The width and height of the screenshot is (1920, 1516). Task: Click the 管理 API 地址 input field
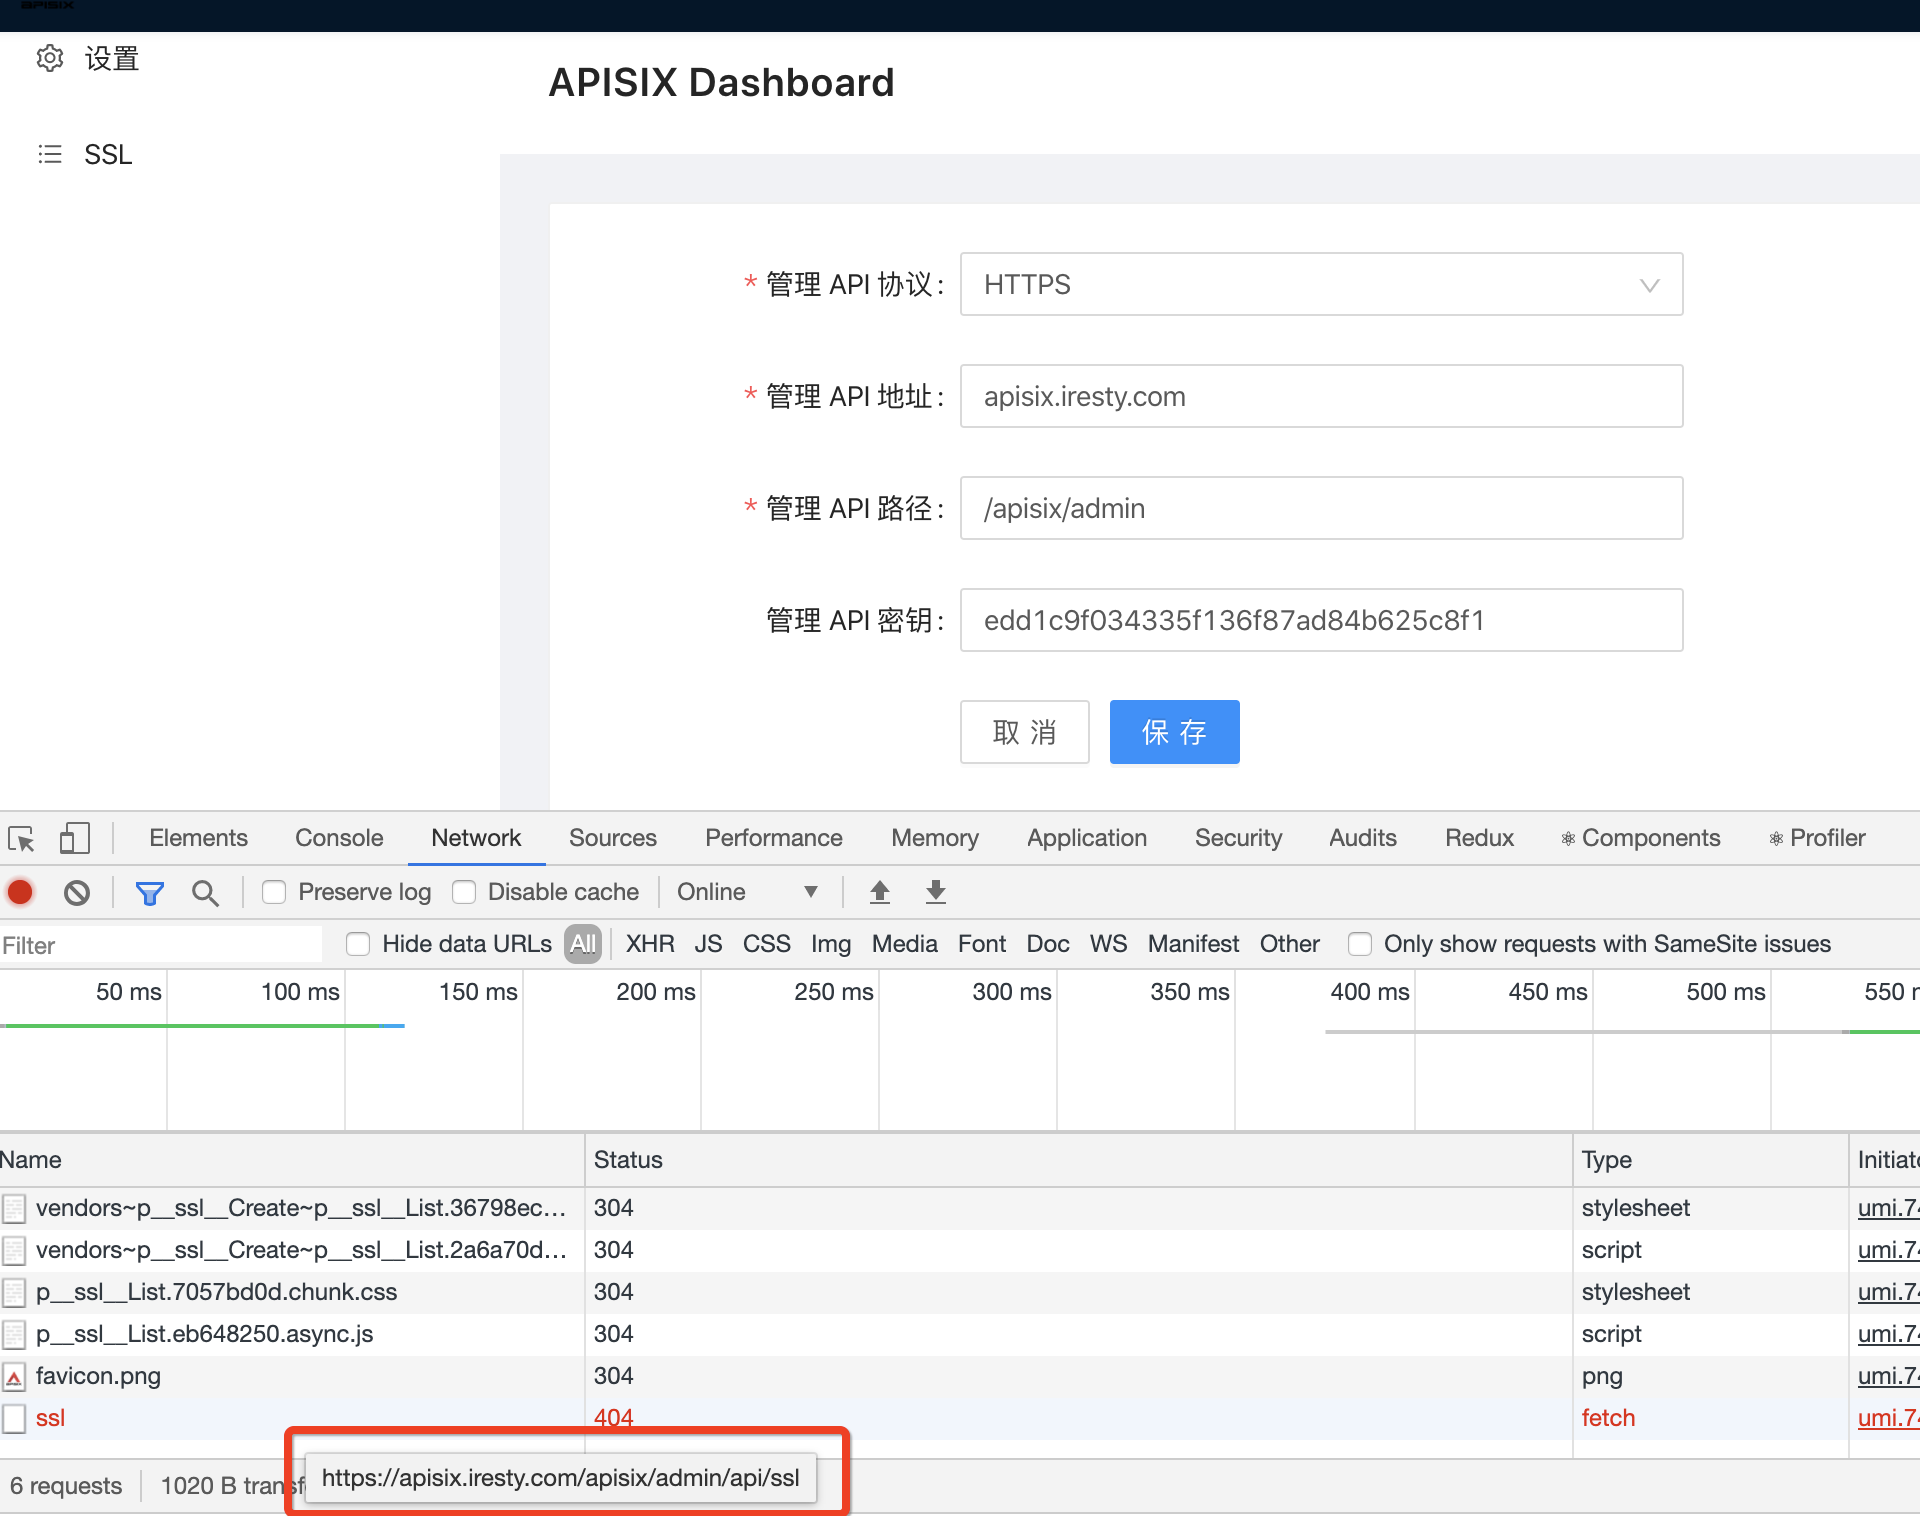1321,396
